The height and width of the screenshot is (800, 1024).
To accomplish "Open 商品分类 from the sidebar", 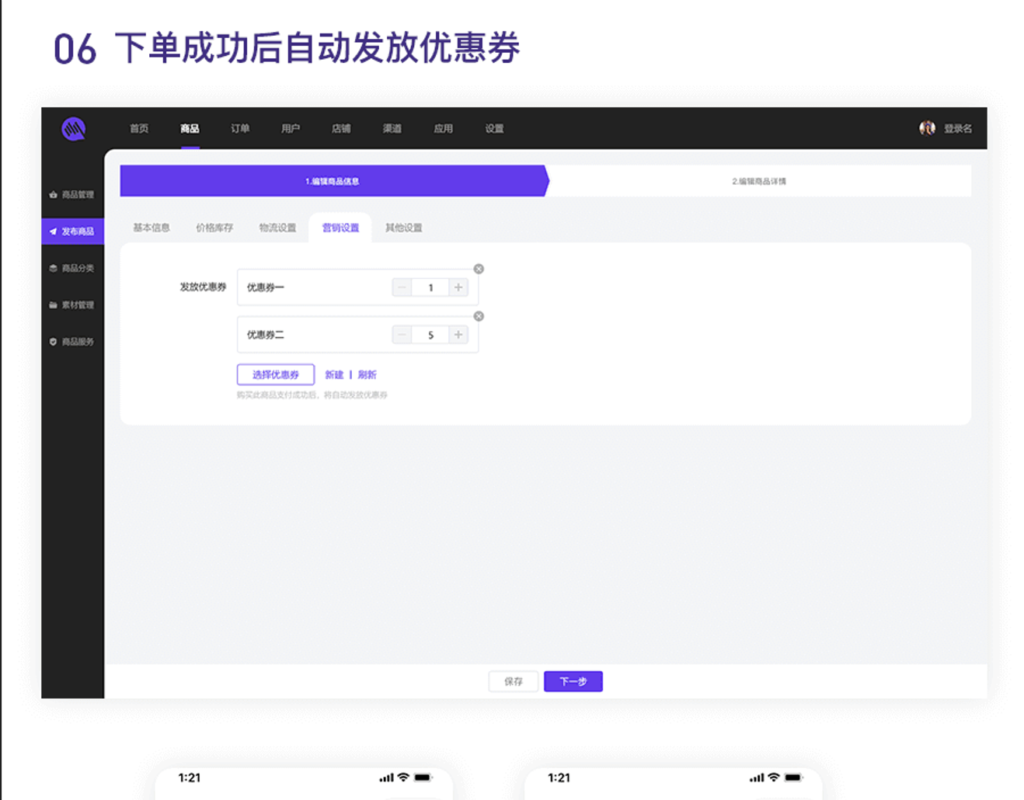I will pyautogui.click(x=80, y=268).
